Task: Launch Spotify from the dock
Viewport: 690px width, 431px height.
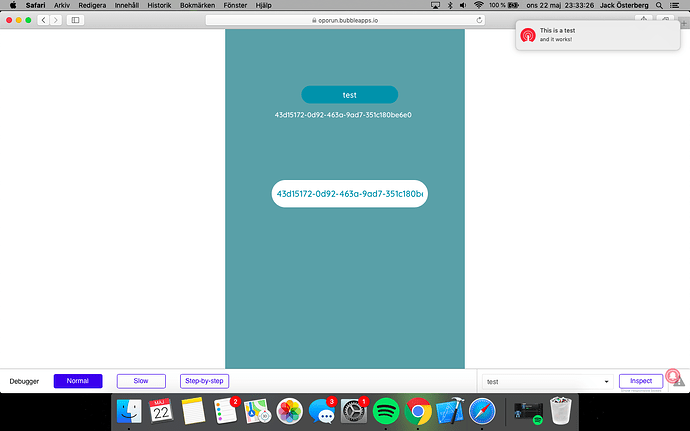Action: (386, 411)
